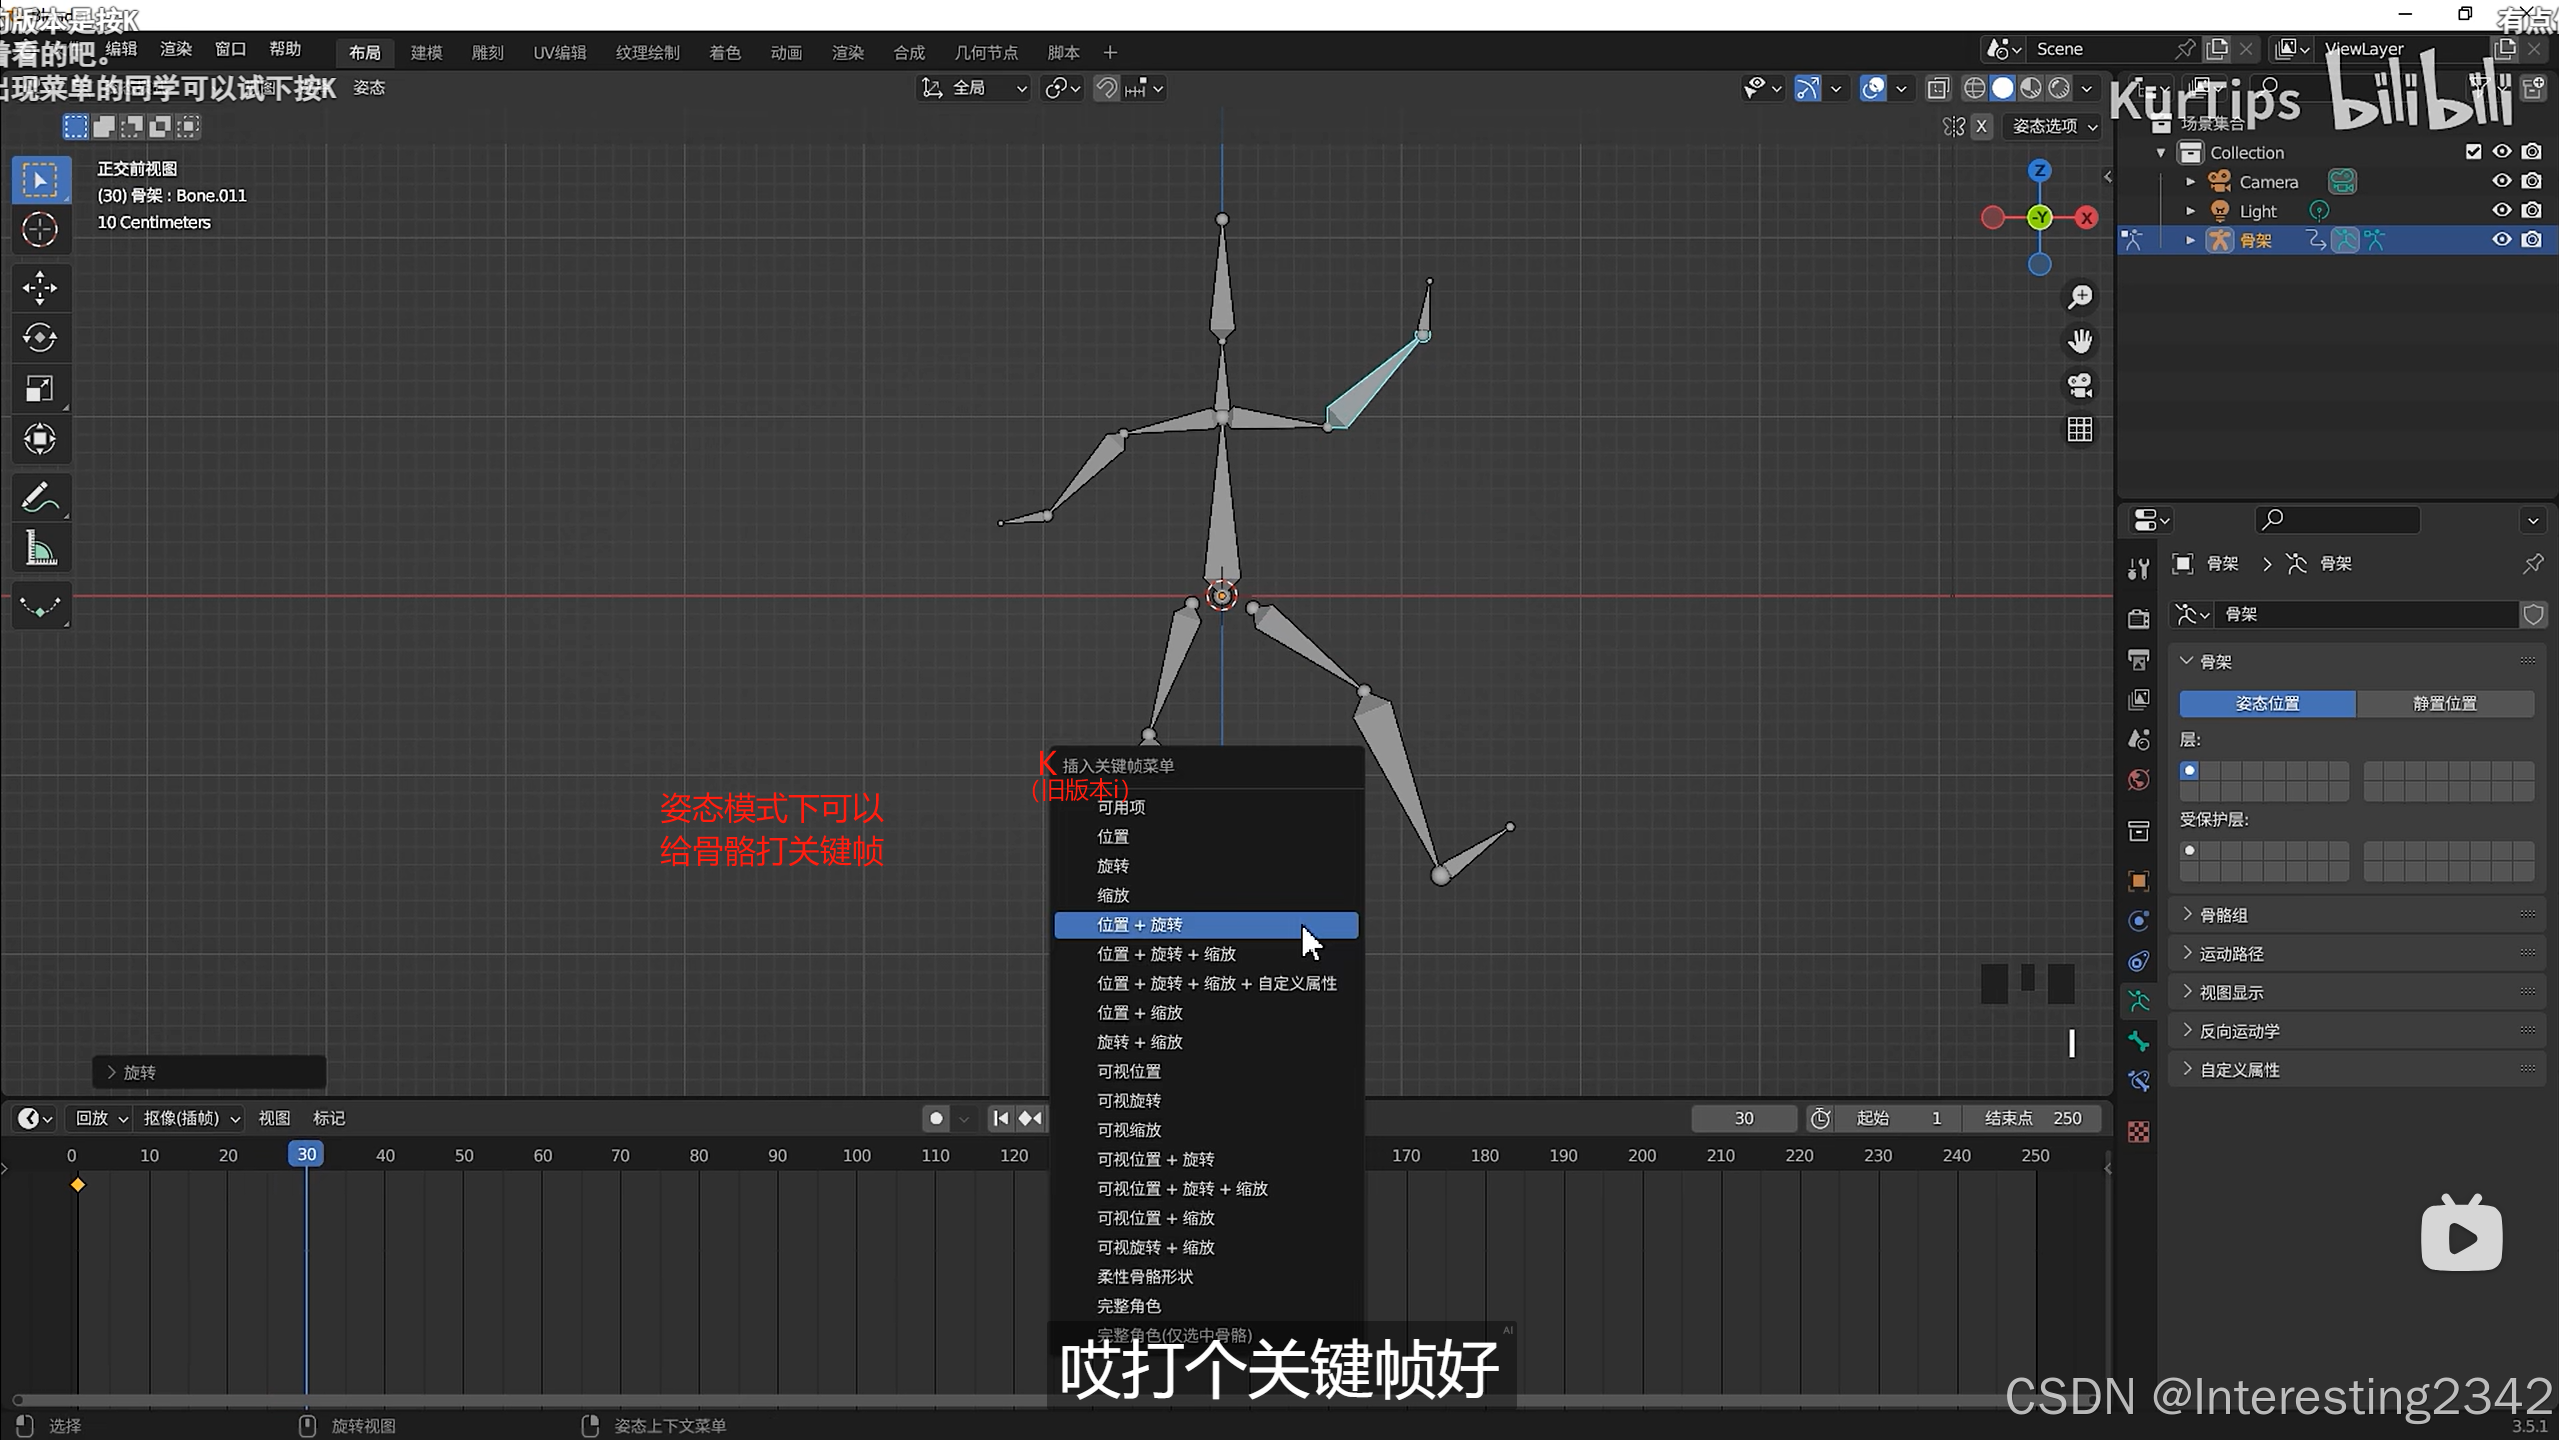Toggle Light visibility eye icon
The height and width of the screenshot is (1440, 2559).
point(2501,211)
